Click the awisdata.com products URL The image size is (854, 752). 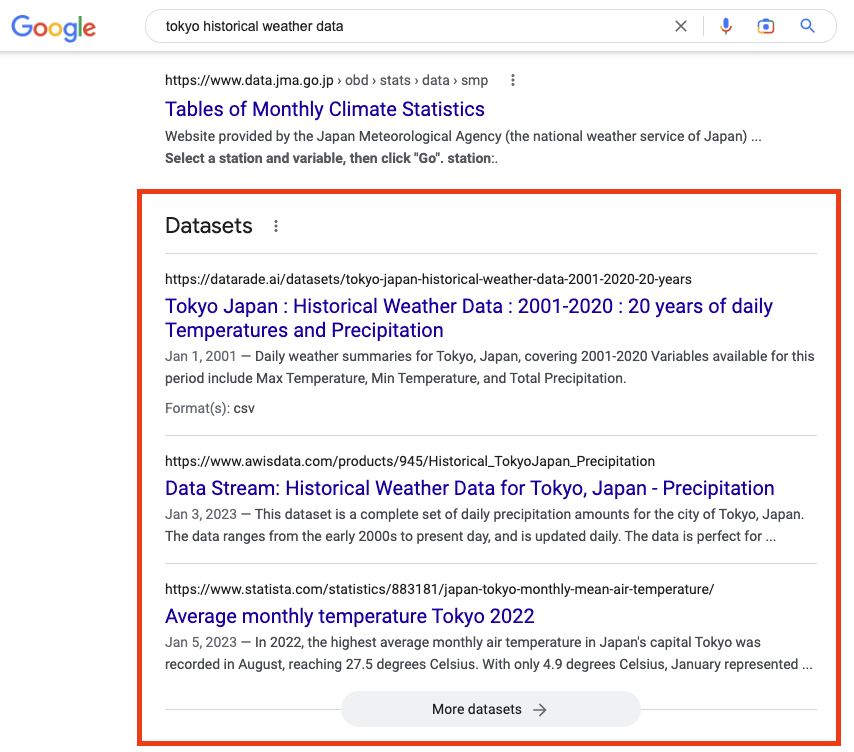(x=410, y=461)
